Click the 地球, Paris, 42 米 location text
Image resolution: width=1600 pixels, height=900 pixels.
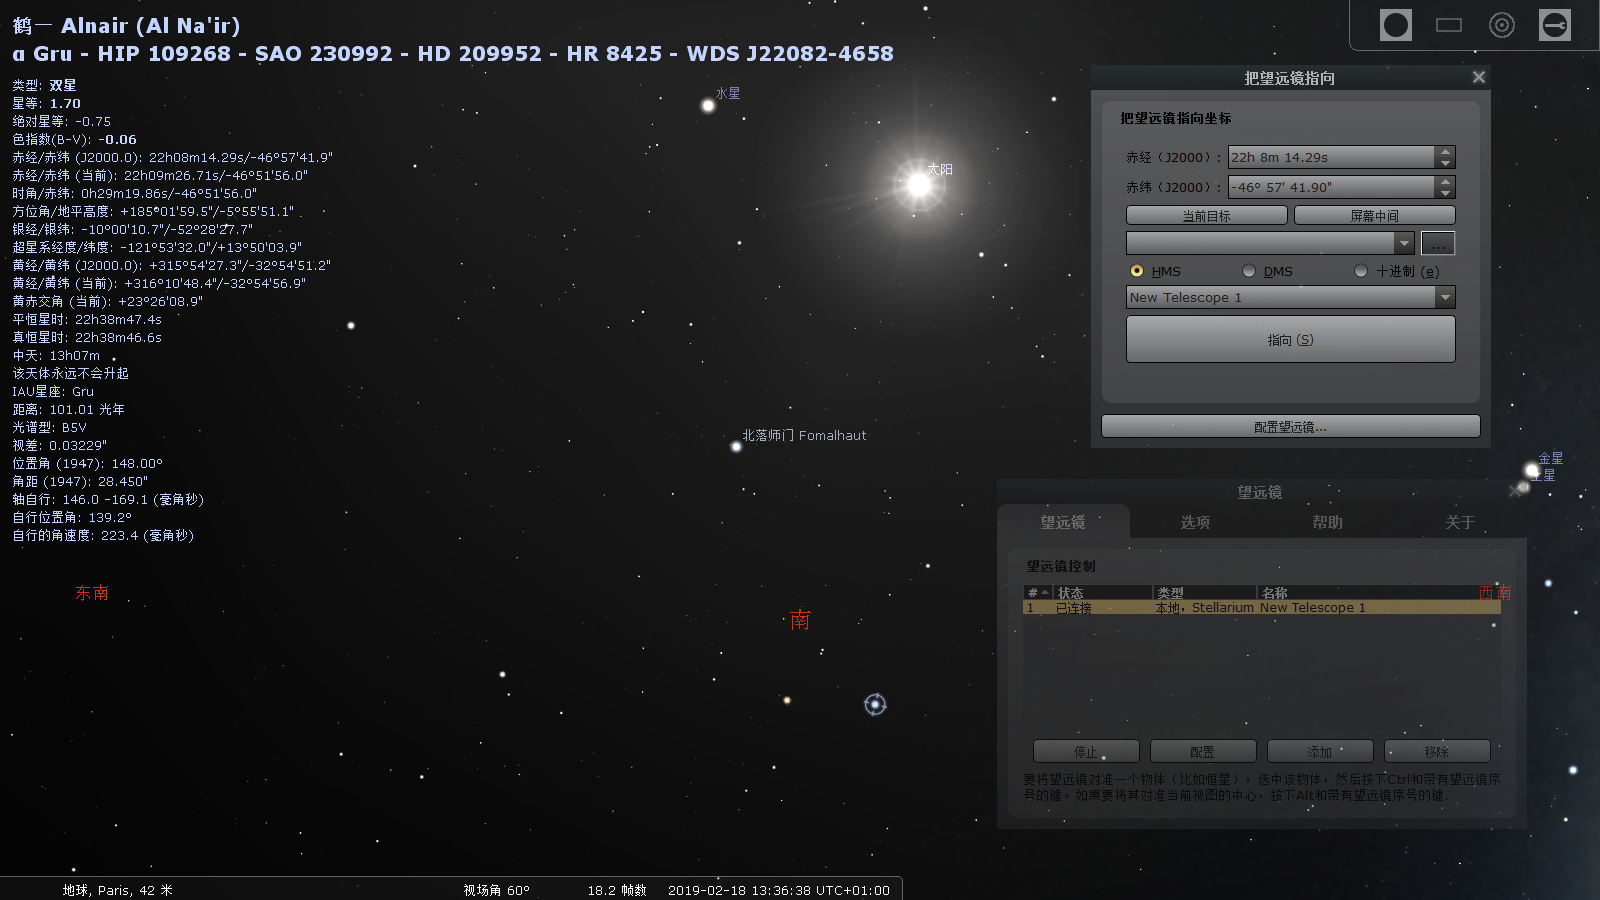(x=117, y=890)
